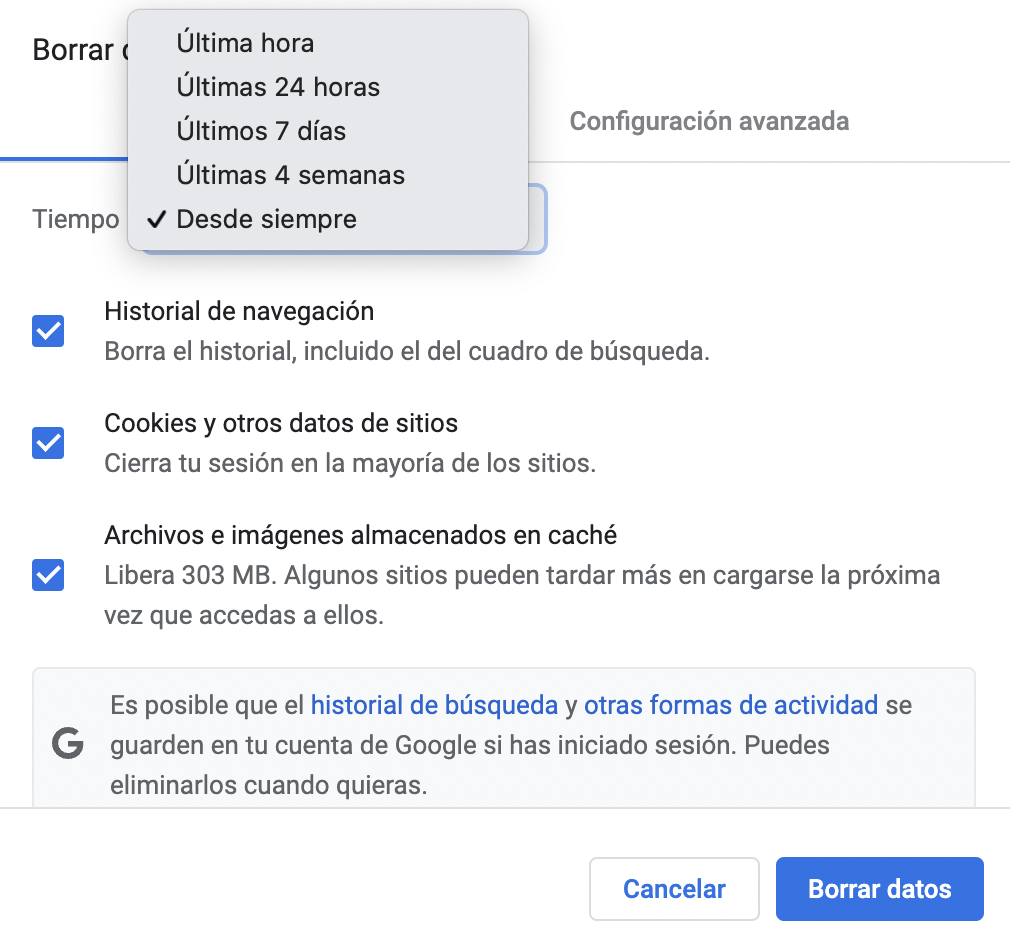Choose Última hora from the time list
Image resolution: width=1010 pixels, height=938 pixels.
[245, 43]
